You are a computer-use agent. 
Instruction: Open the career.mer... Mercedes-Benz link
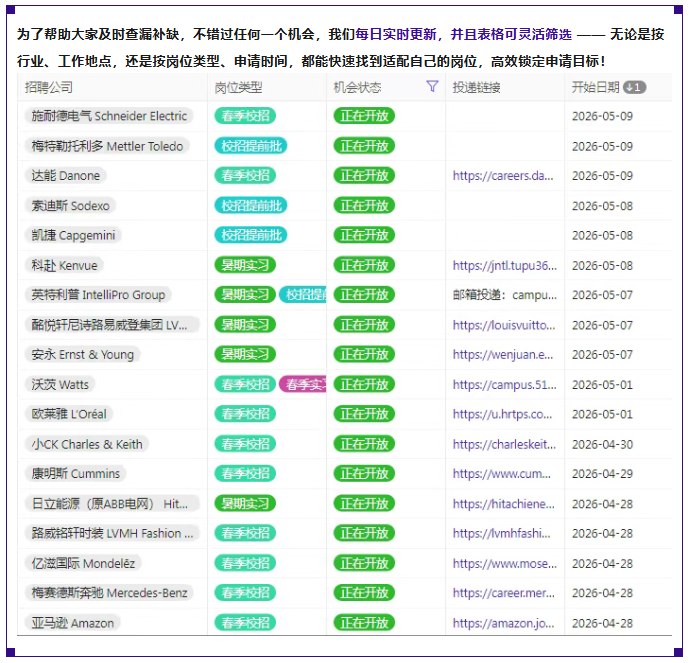(x=504, y=593)
